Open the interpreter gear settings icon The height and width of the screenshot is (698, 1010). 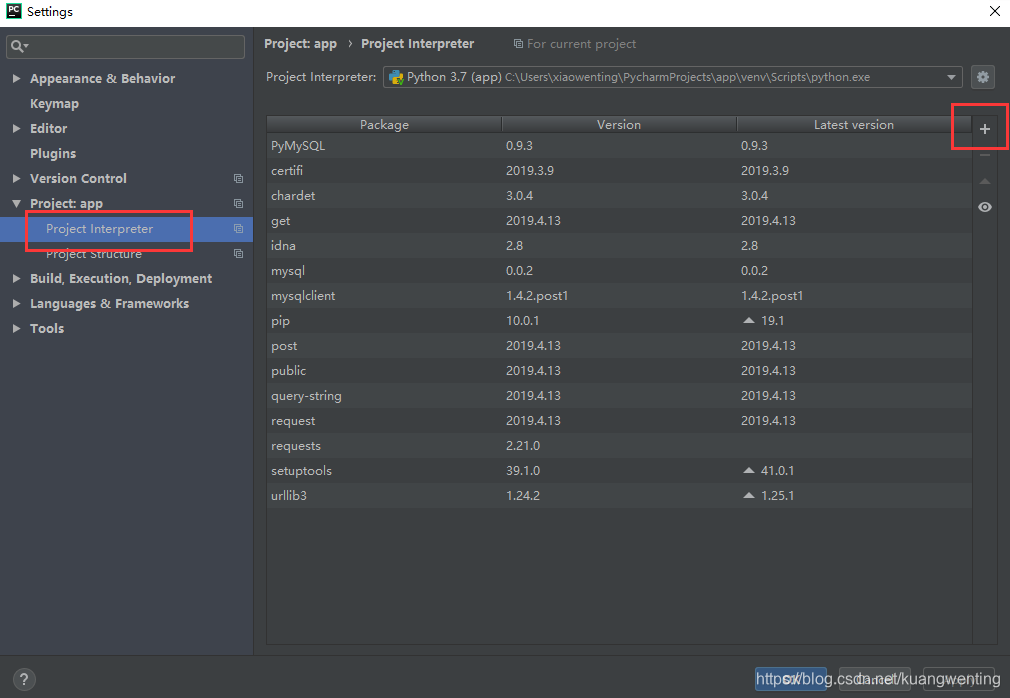982,77
